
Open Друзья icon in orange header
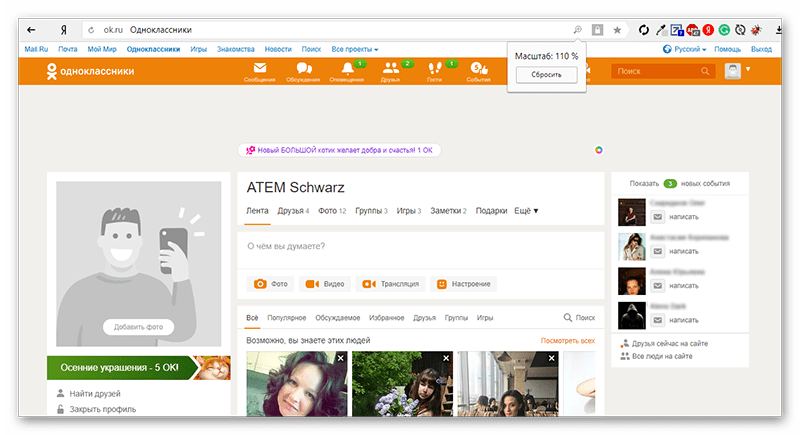(391, 68)
